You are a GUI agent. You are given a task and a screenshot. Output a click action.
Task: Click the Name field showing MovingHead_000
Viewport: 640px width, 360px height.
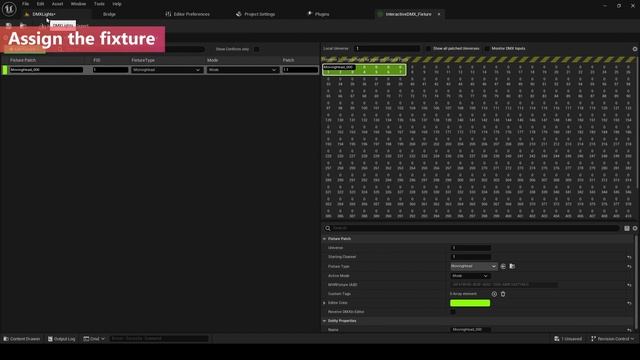pyautogui.click(x=471, y=330)
